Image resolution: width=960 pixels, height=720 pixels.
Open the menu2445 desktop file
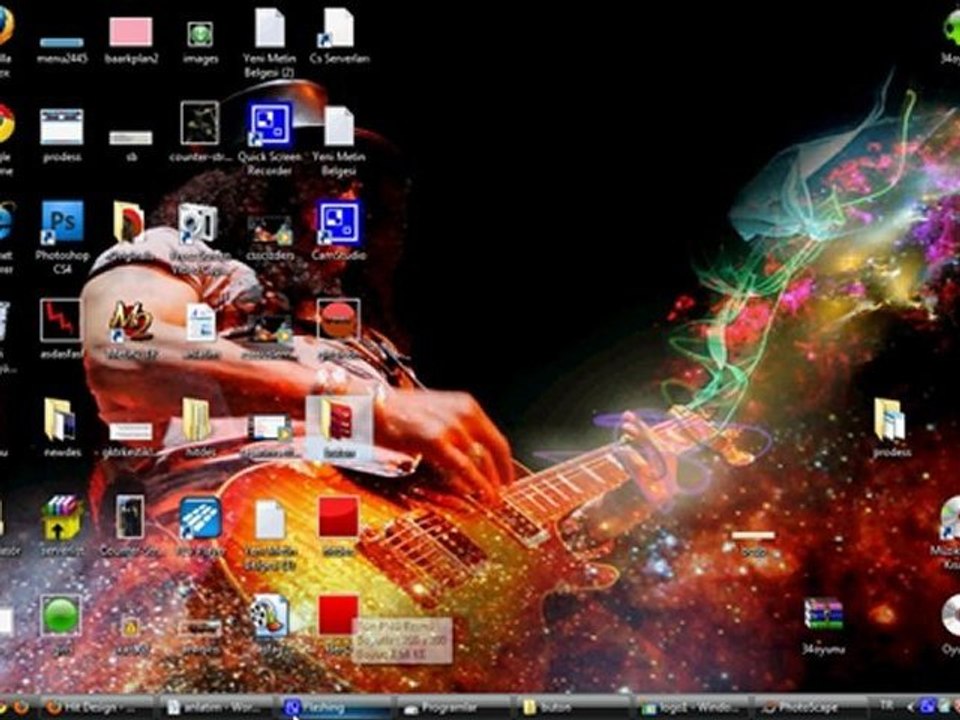(62, 43)
